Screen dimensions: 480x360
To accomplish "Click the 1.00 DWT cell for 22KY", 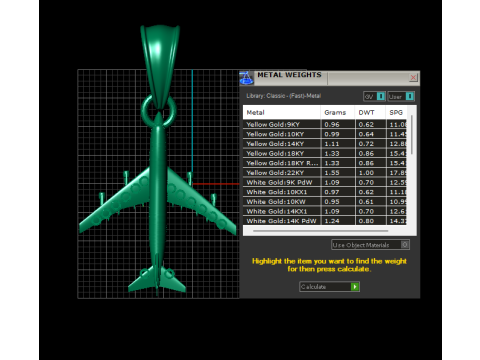I will 370,173.
